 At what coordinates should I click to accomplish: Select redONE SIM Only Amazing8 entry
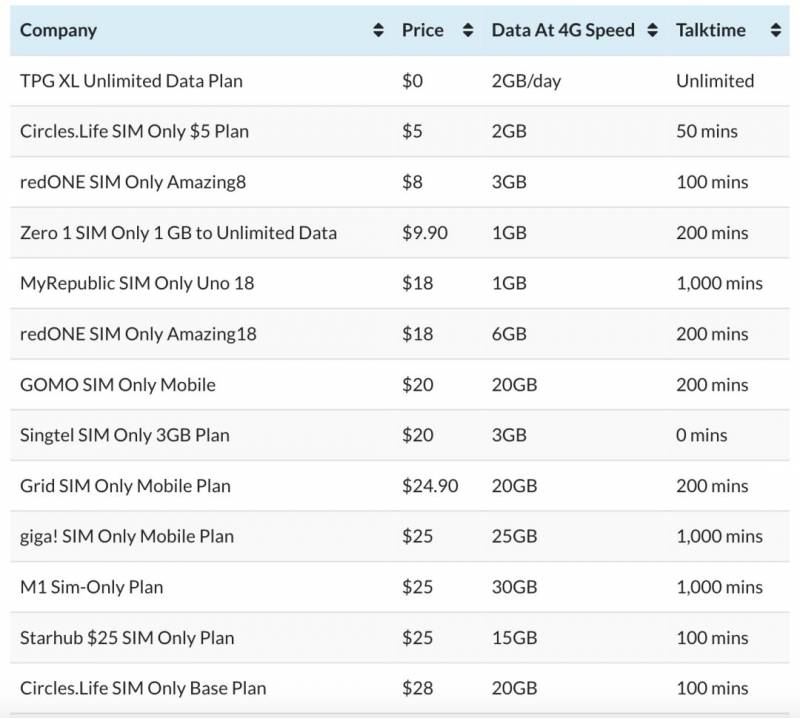click(132, 182)
